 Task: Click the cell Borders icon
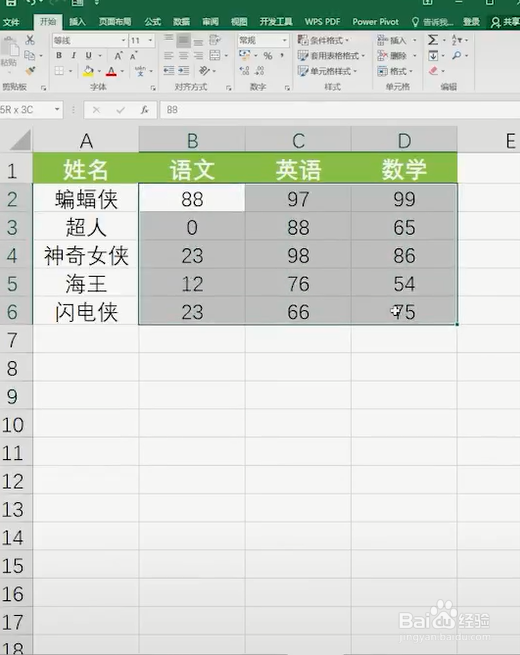click(59, 71)
